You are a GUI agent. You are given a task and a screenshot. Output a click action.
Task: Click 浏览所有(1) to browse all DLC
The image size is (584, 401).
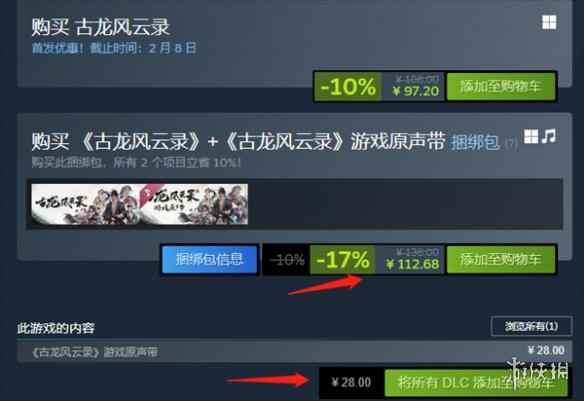531,327
